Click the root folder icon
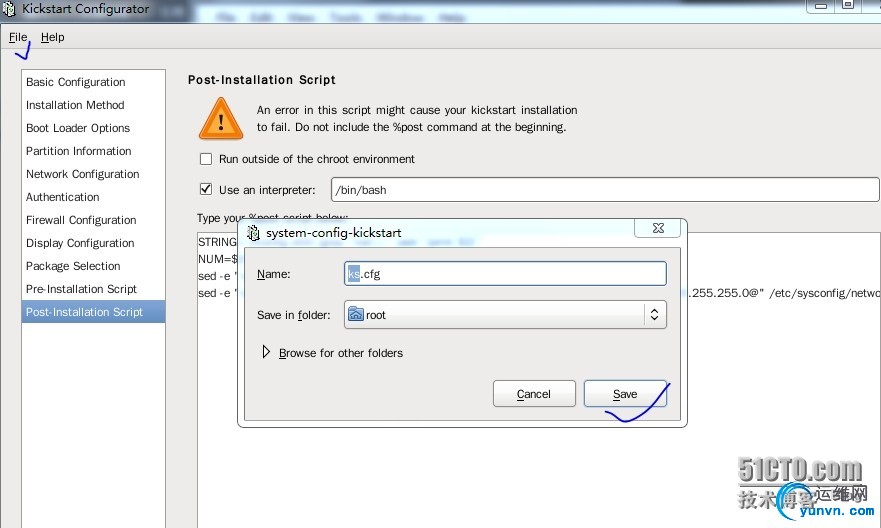The image size is (881, 528). [x=356, y=314]
